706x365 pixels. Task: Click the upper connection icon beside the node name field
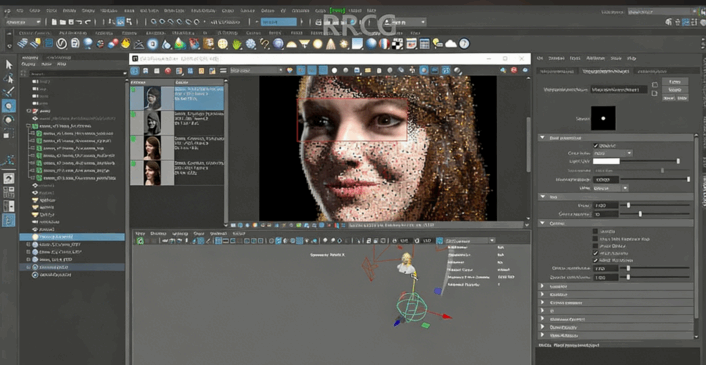655,85
